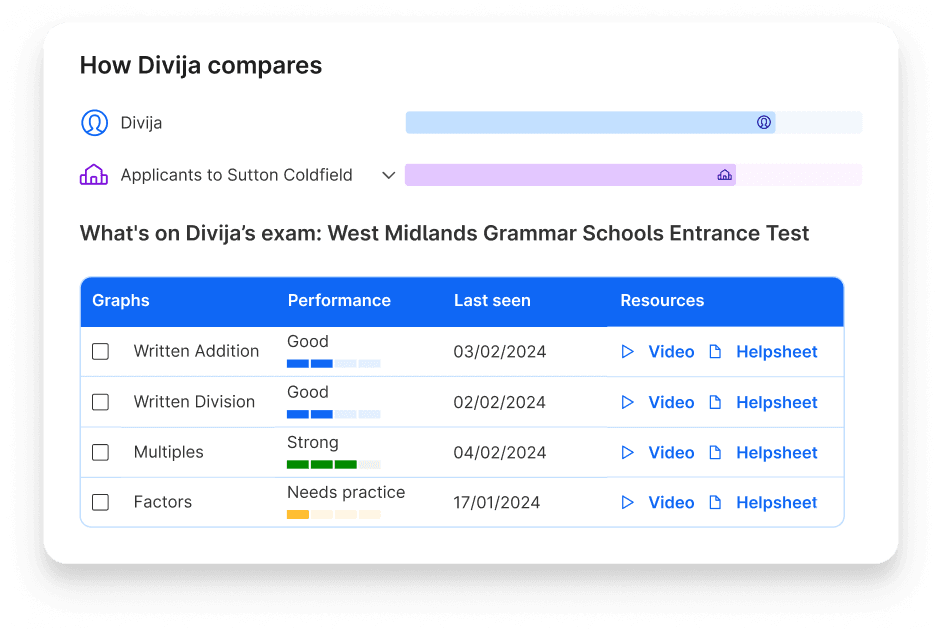Check the Multiples checkbox
Viewport: 942px width, 629px height.
click(x=100, y=452)
